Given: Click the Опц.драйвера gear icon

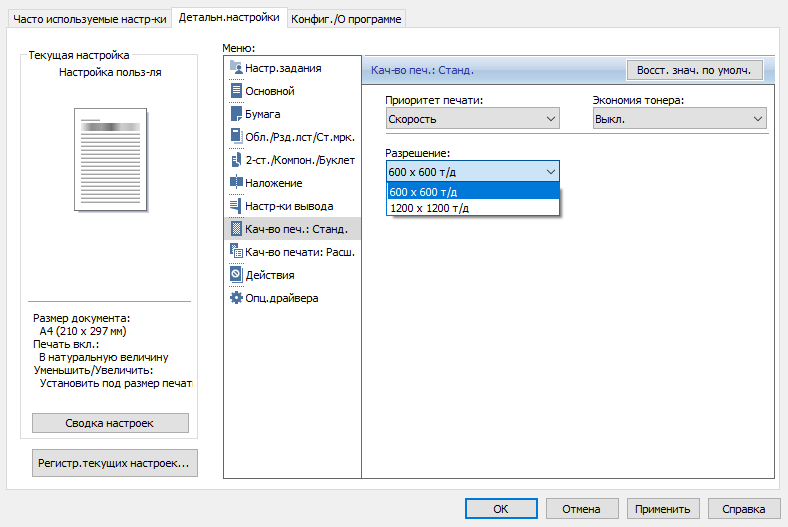Looking at the screenshot, I should 237,298.
